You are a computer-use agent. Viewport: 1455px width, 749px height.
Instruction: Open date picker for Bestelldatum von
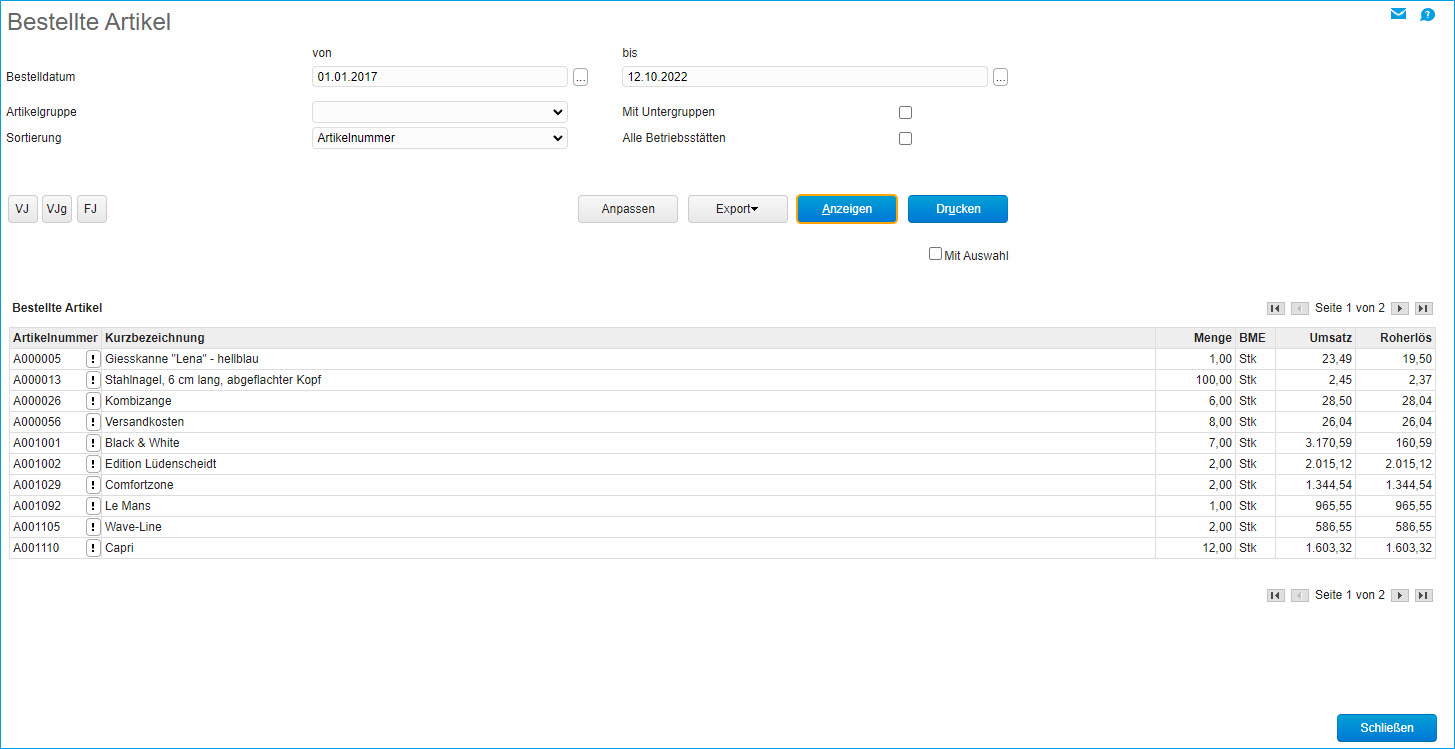[x=580, y=77]
